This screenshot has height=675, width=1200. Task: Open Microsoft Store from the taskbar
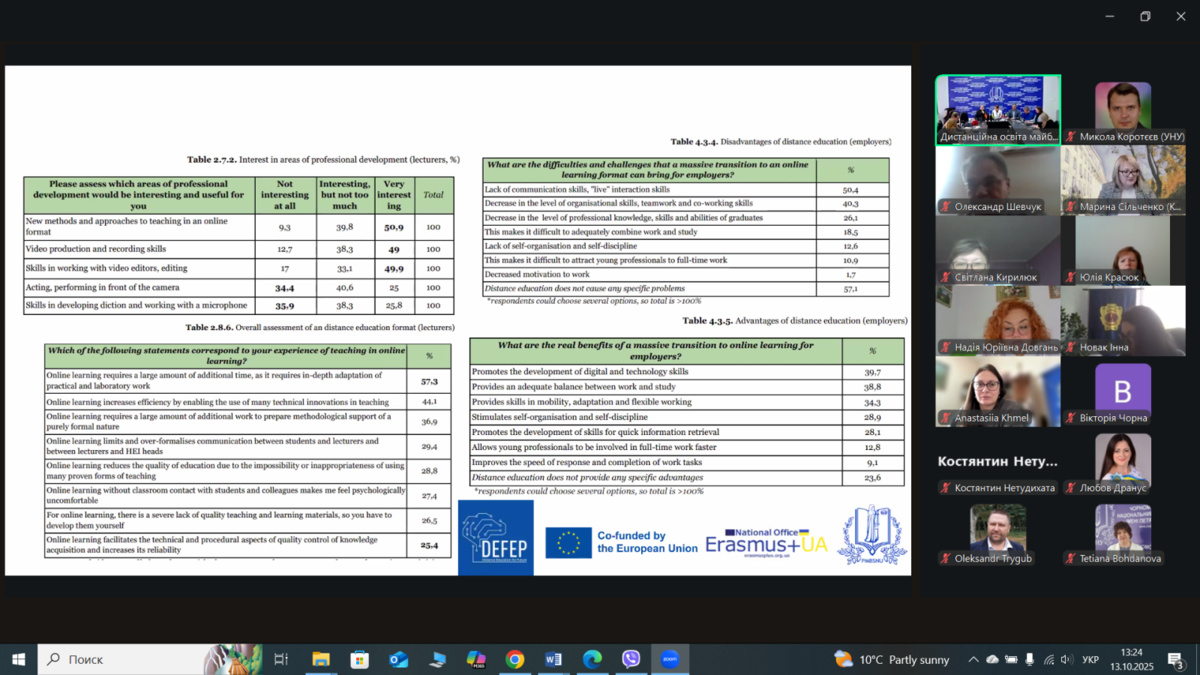point(360,659)
